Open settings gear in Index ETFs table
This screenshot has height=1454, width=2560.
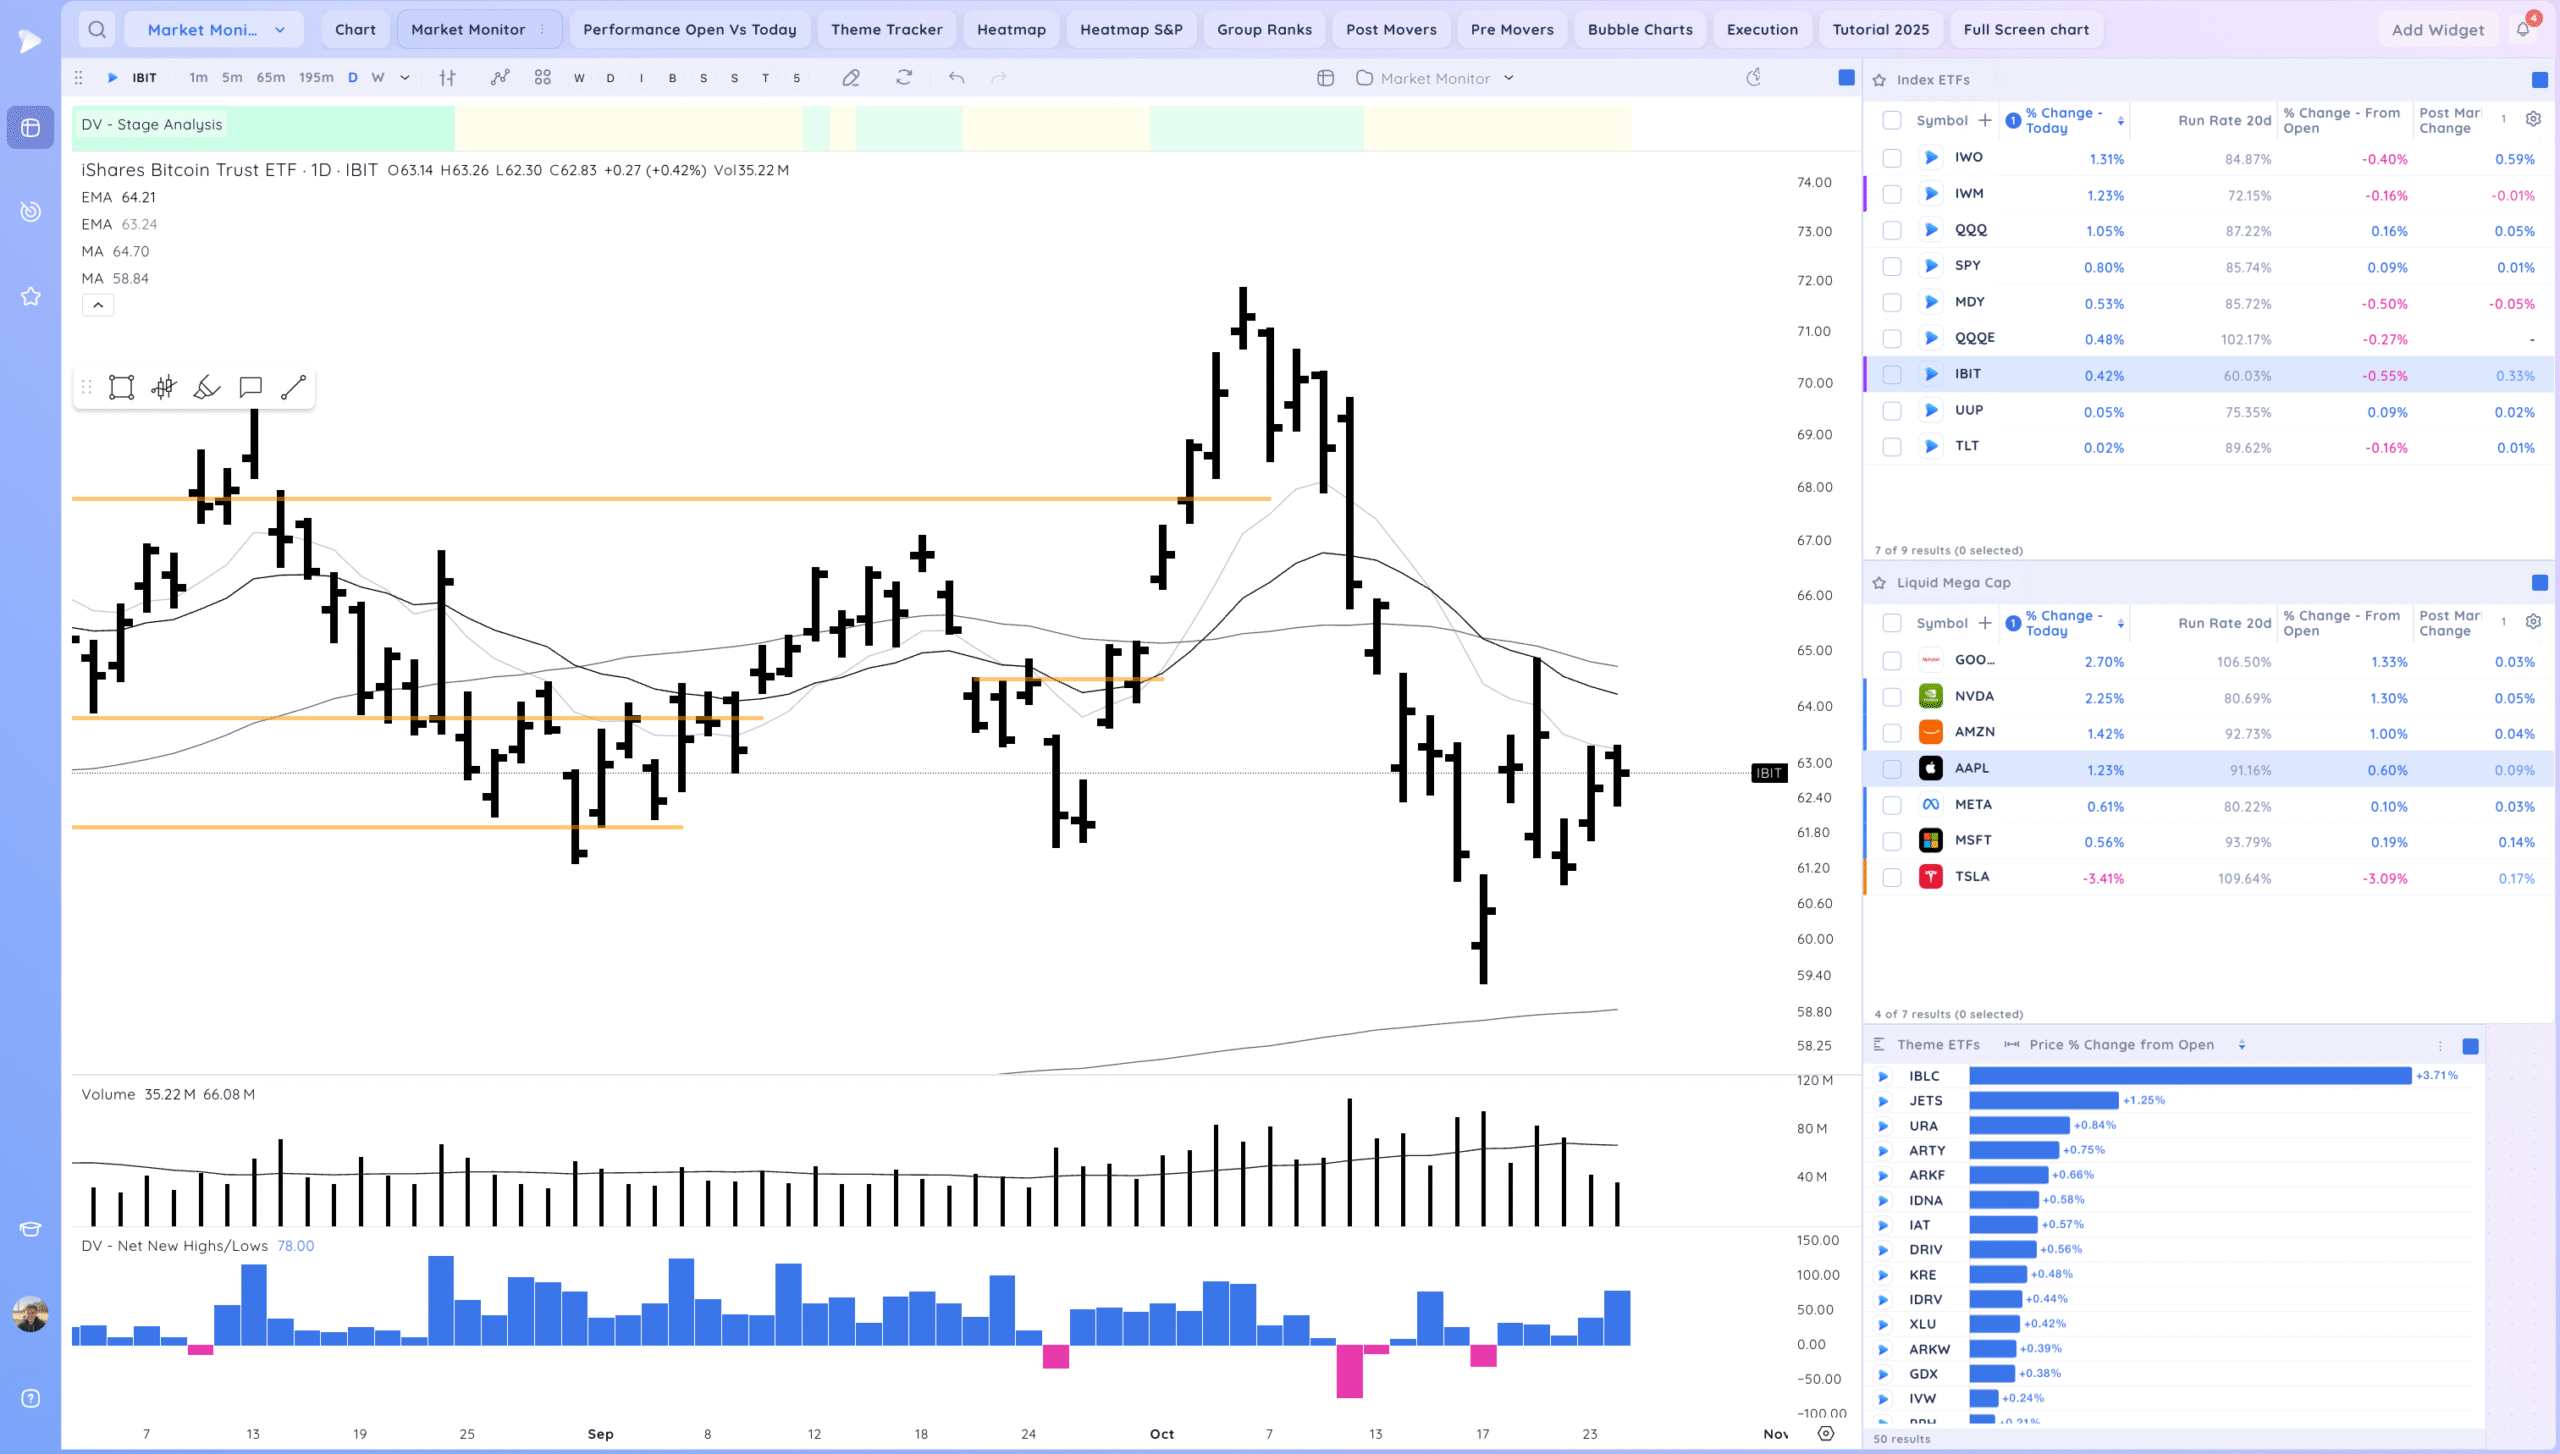[2533, 119]
